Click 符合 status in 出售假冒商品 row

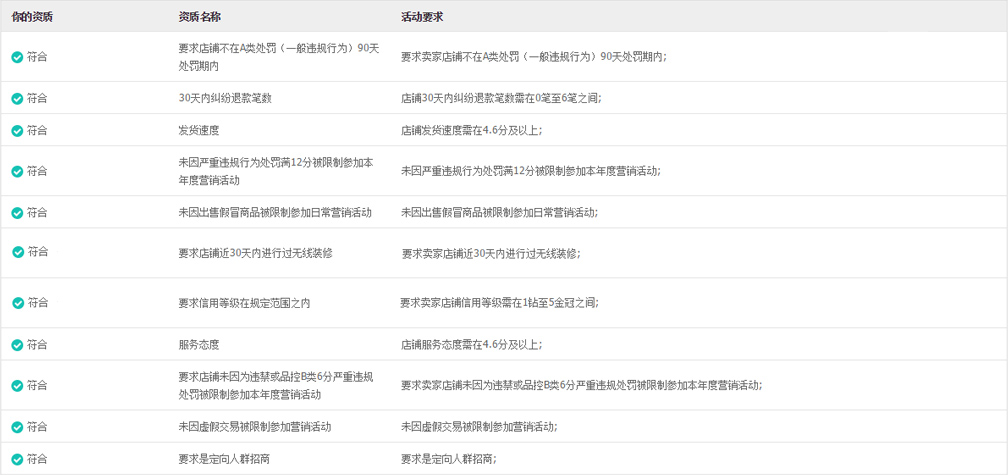[37, 213]
